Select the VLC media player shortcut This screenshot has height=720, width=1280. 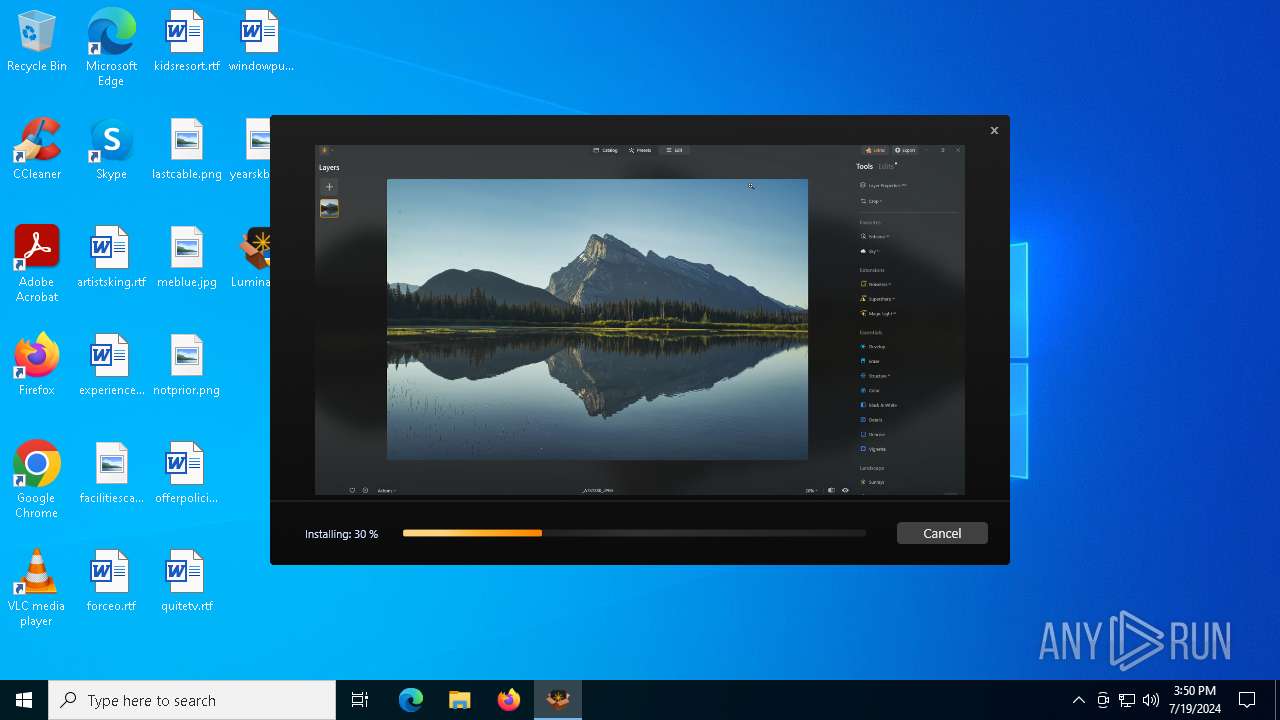coord(37,588)
